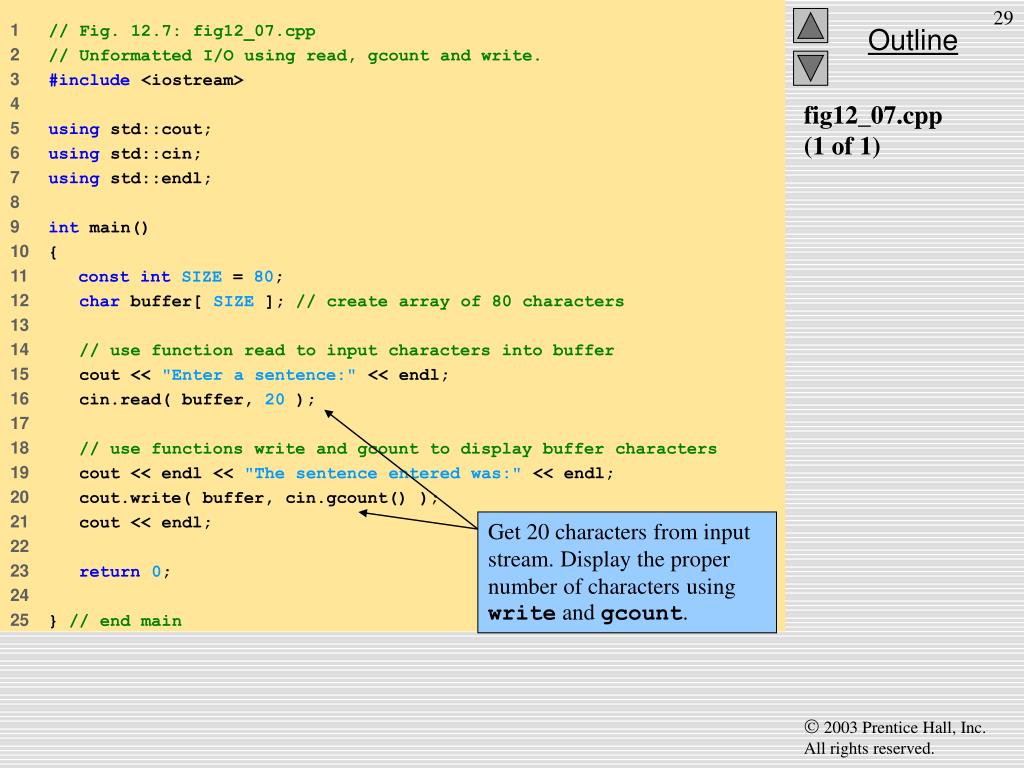Click the cout.write( buffer, cin.gcount() ) line

pyautogui.click(x=258, y=497)
